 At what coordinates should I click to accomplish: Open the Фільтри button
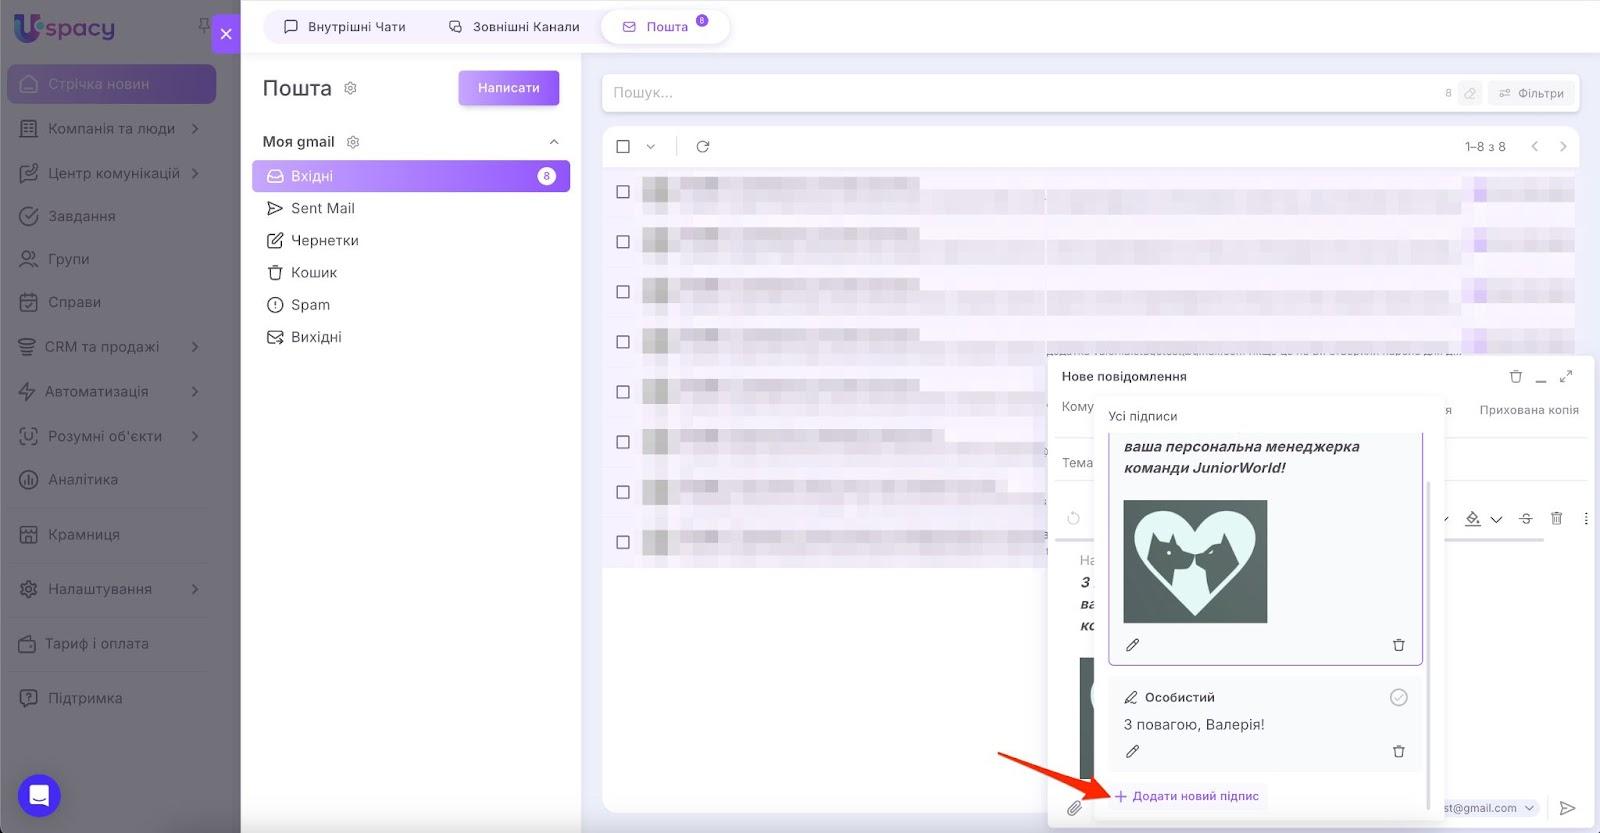pyautogui.click(x=1531, y=93)
